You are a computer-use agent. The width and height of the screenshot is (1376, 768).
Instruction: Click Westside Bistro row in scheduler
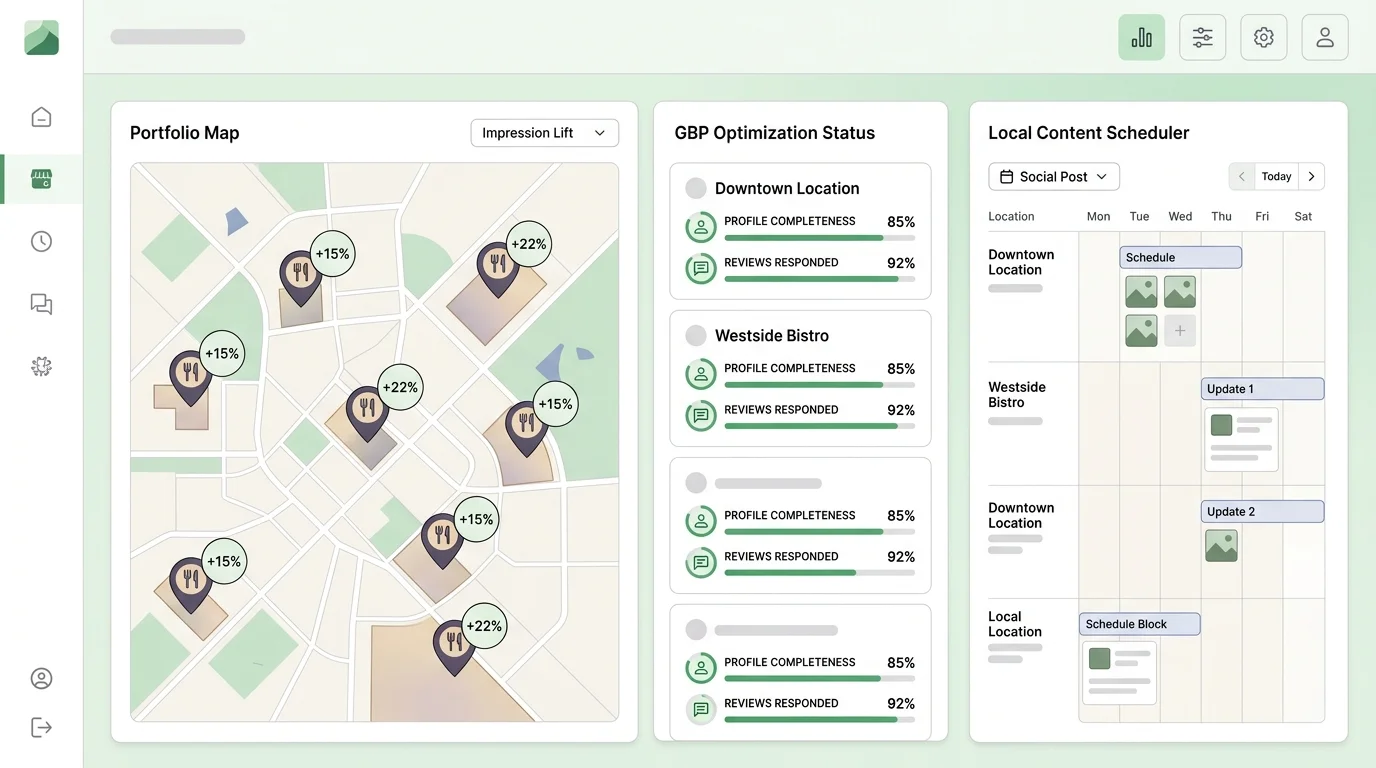pos(1156,424)
